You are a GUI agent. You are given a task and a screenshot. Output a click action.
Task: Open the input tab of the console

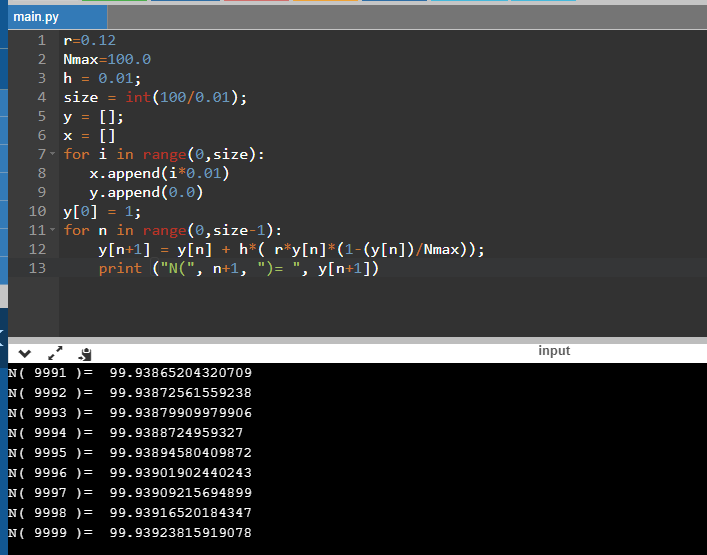pyautogui.click(x=554, y=351)
